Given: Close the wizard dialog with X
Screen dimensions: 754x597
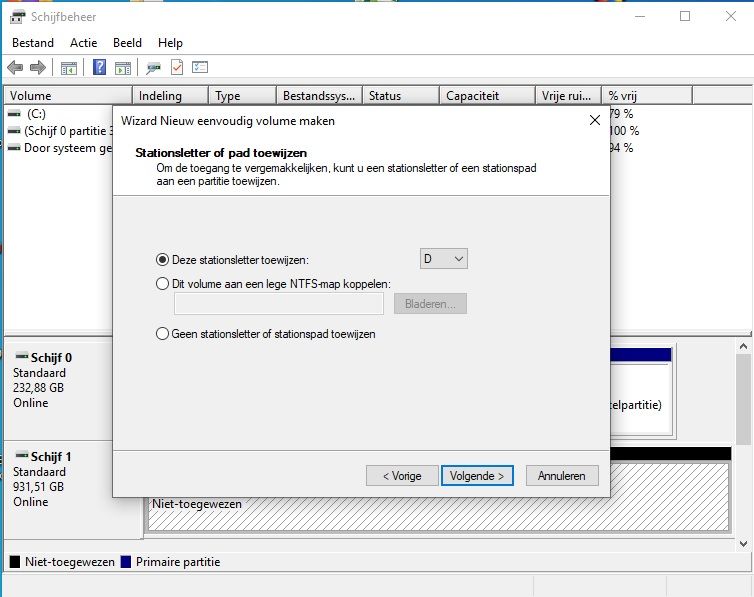Looking at the screenshot, I should pyautogui.click(x=595, y=120).
